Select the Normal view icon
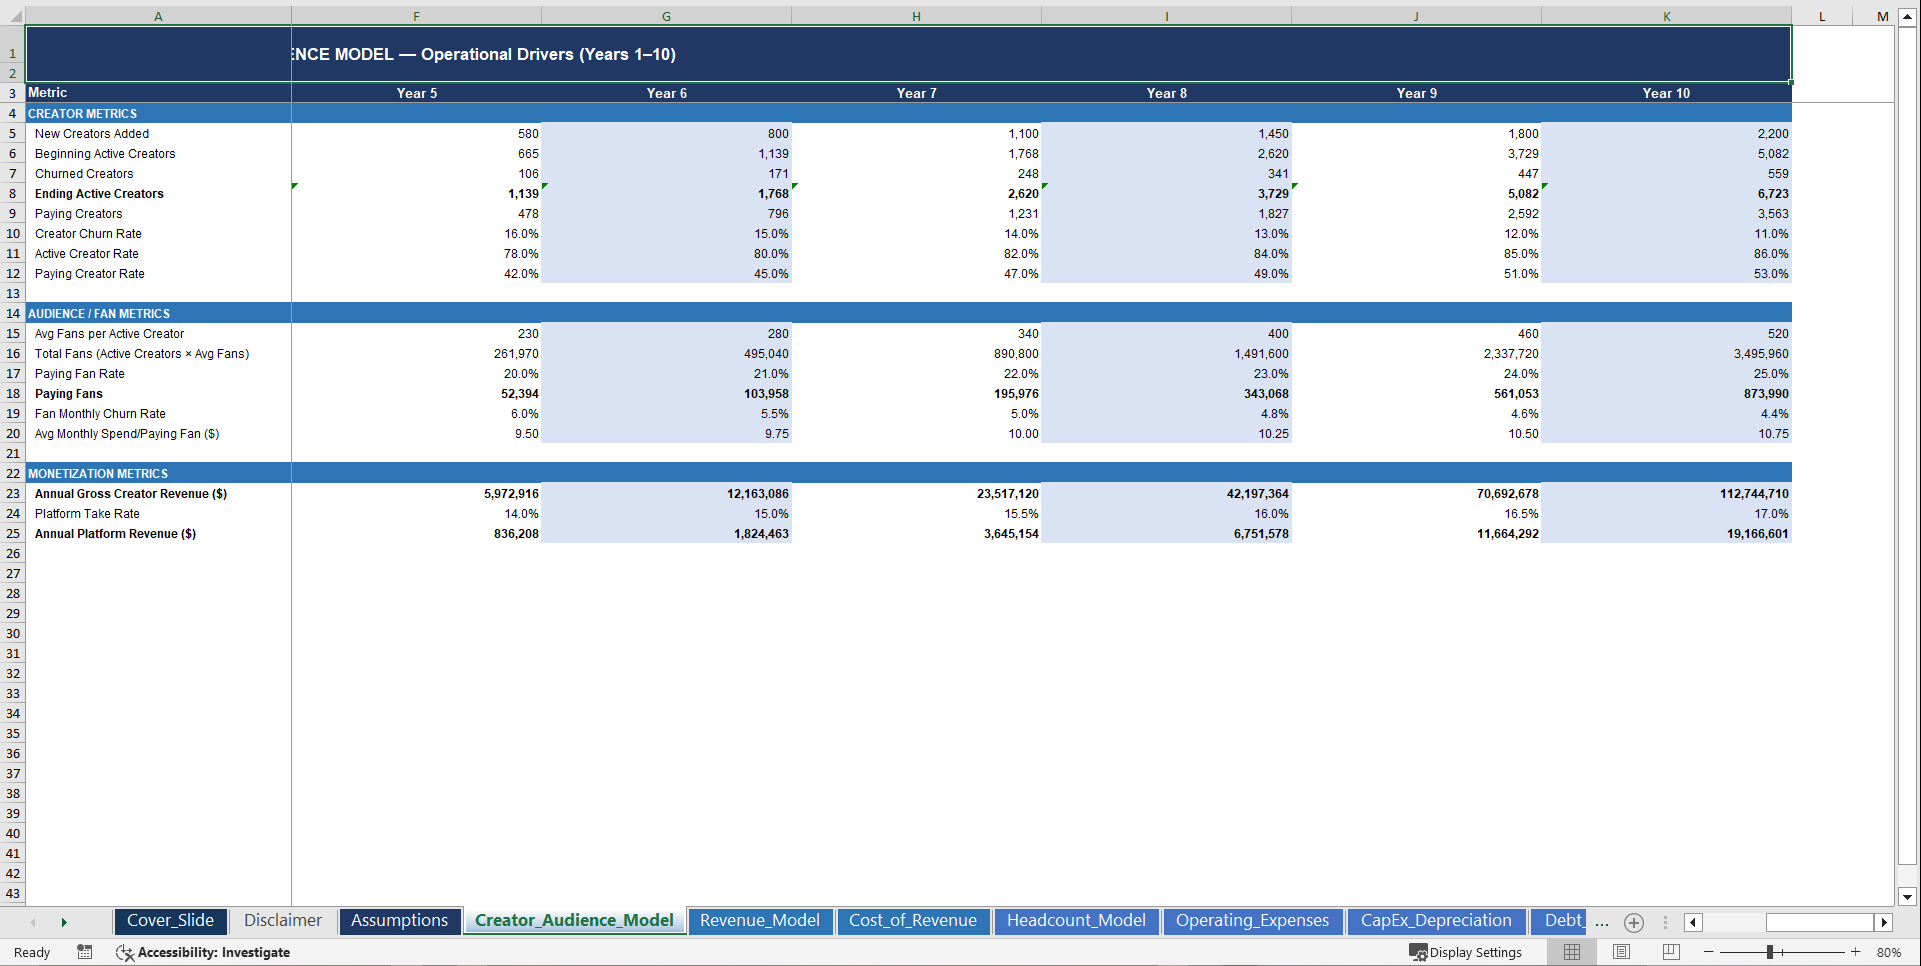 1571,952
